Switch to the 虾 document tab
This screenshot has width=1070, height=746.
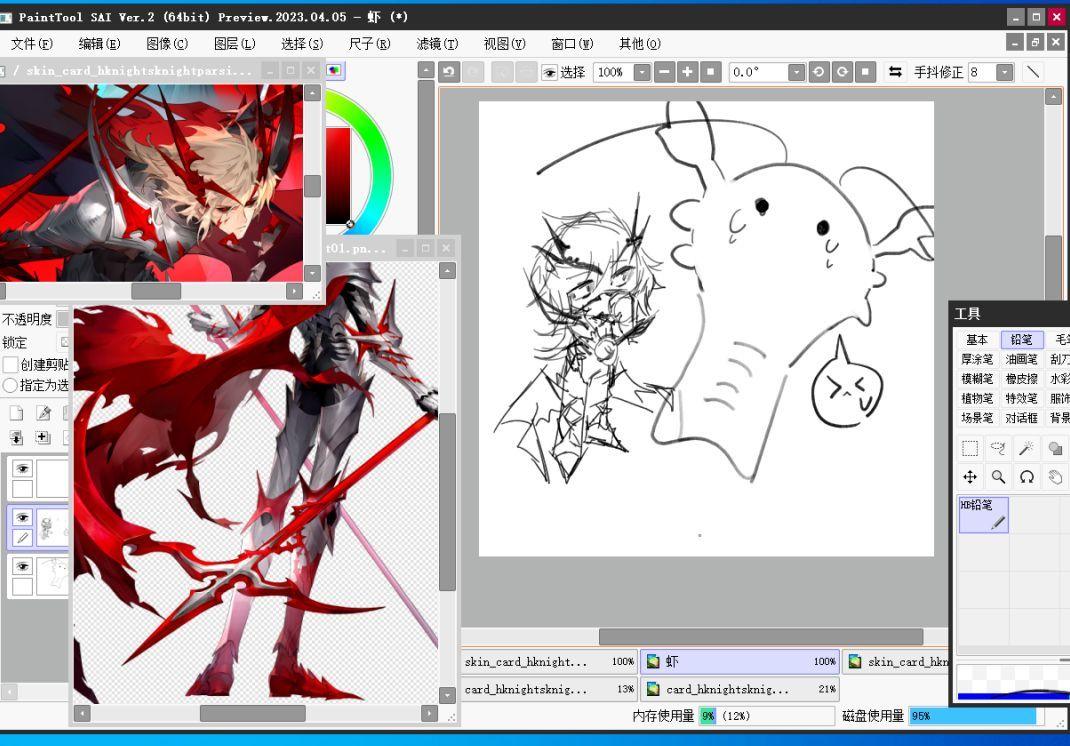click(740, 661)
